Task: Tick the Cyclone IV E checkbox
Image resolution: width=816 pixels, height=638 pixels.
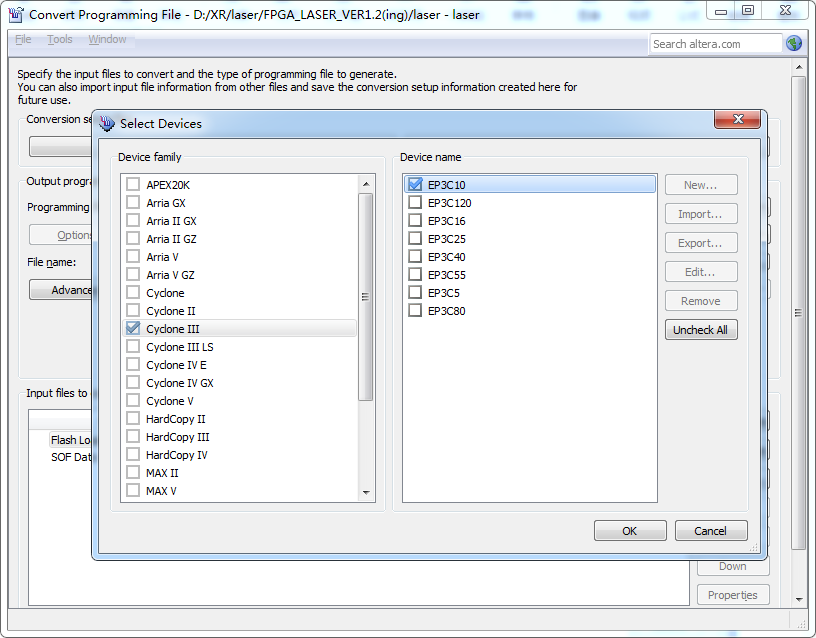Action: (x=133, y=364)
